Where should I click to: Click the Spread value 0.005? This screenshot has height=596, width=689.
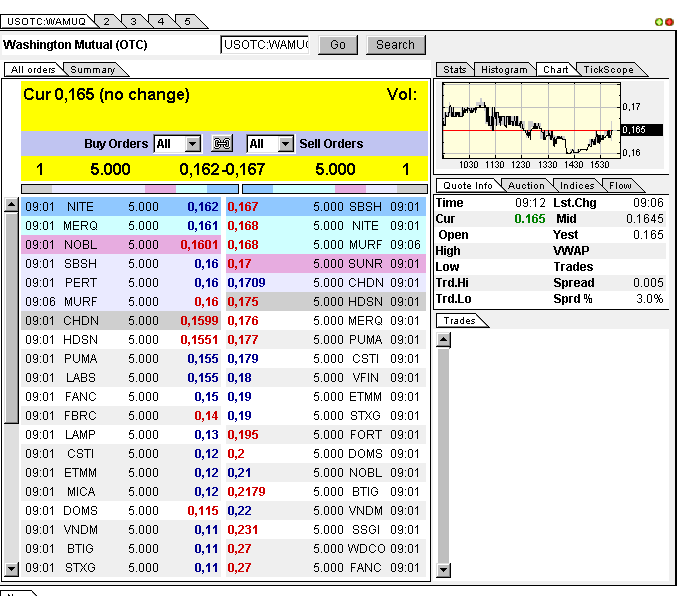(x=648, y=283)
